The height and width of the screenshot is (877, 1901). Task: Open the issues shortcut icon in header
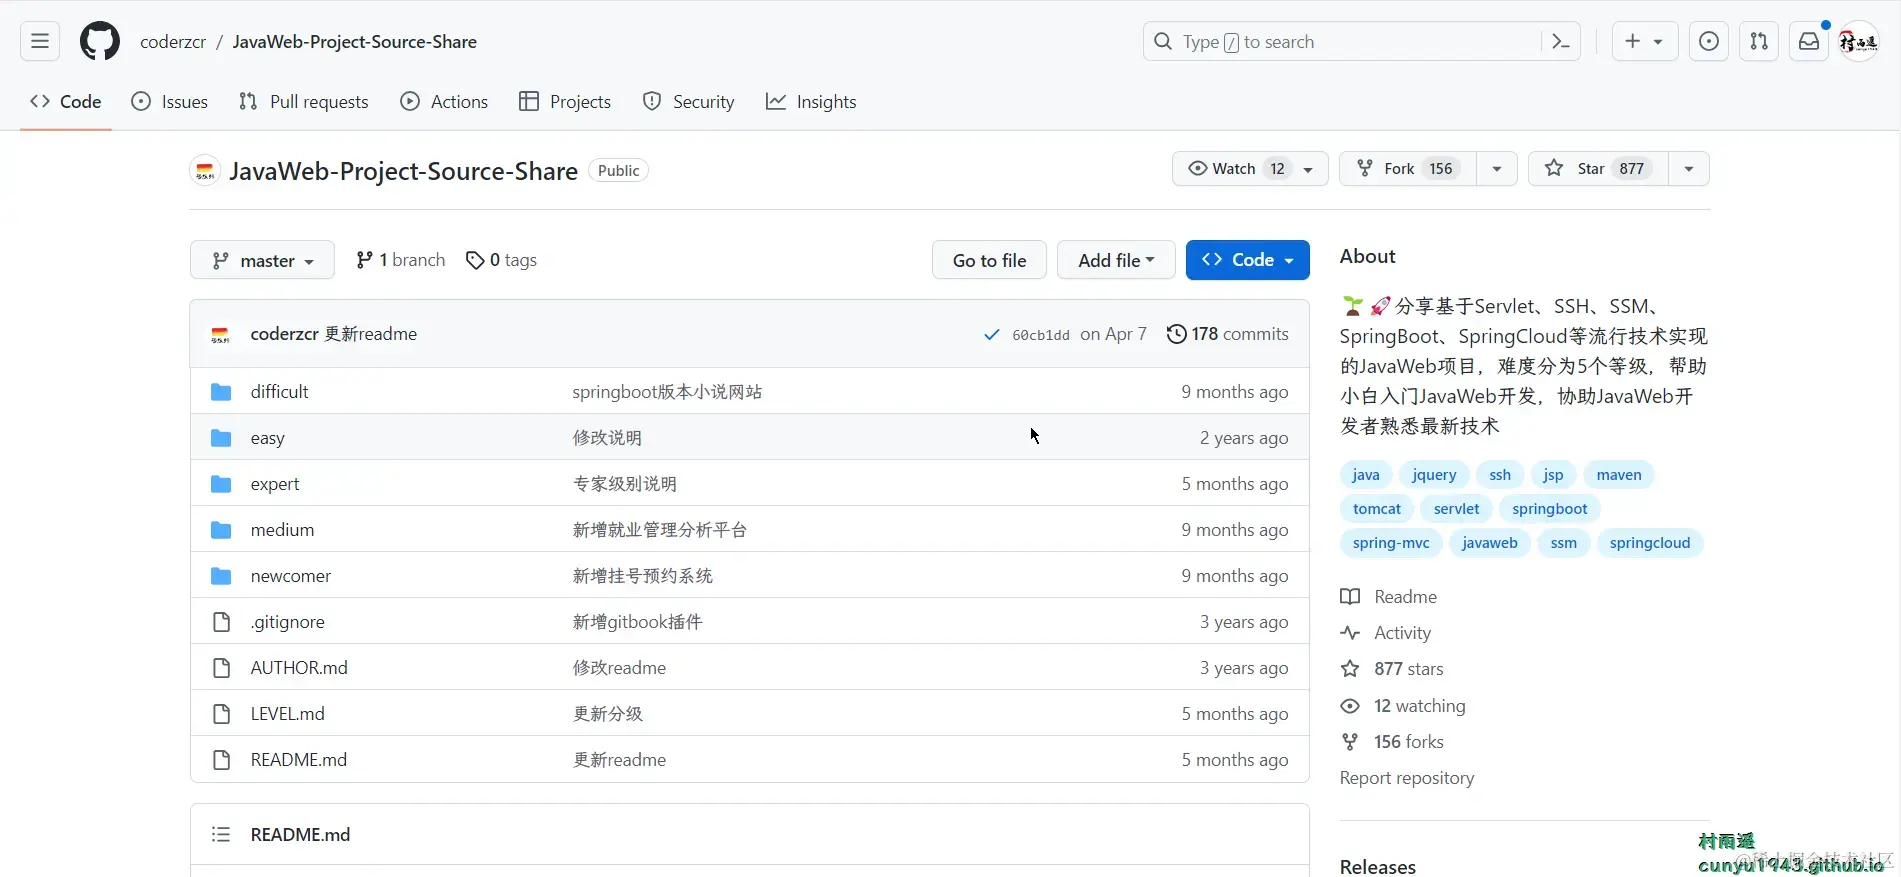tap(1709, 41)
